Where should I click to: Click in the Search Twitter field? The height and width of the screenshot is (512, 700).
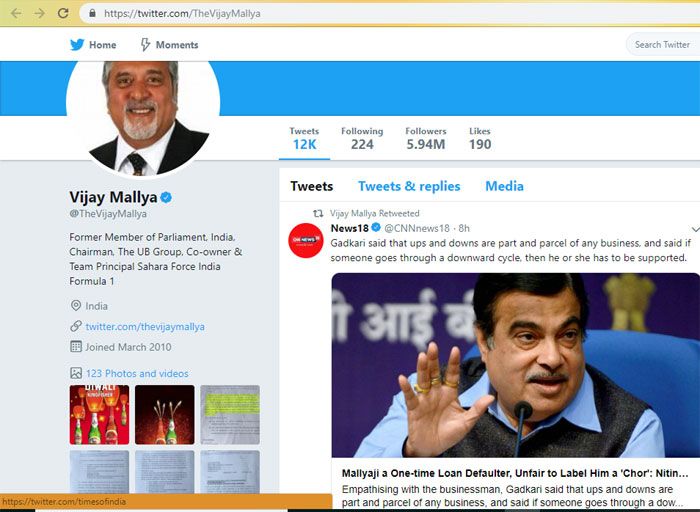[x=663, y=45]
